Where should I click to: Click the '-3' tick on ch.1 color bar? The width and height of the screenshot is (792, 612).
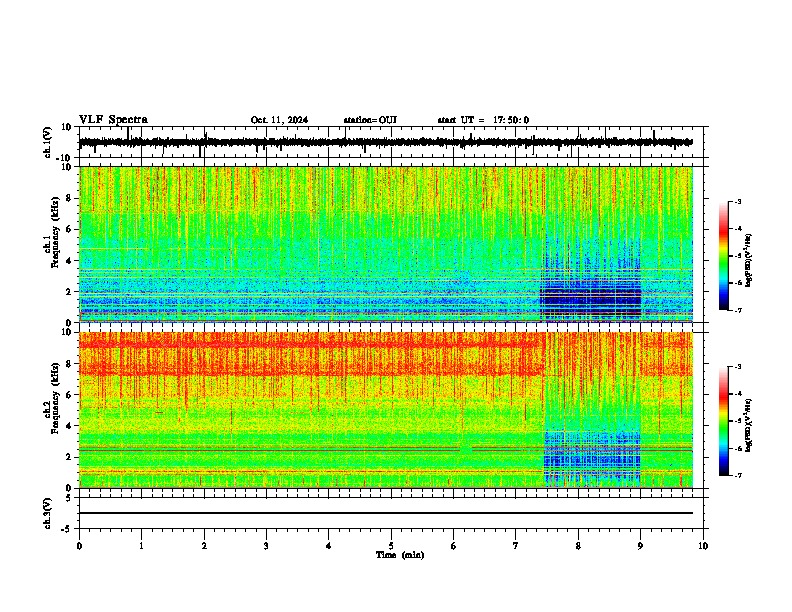737,202
